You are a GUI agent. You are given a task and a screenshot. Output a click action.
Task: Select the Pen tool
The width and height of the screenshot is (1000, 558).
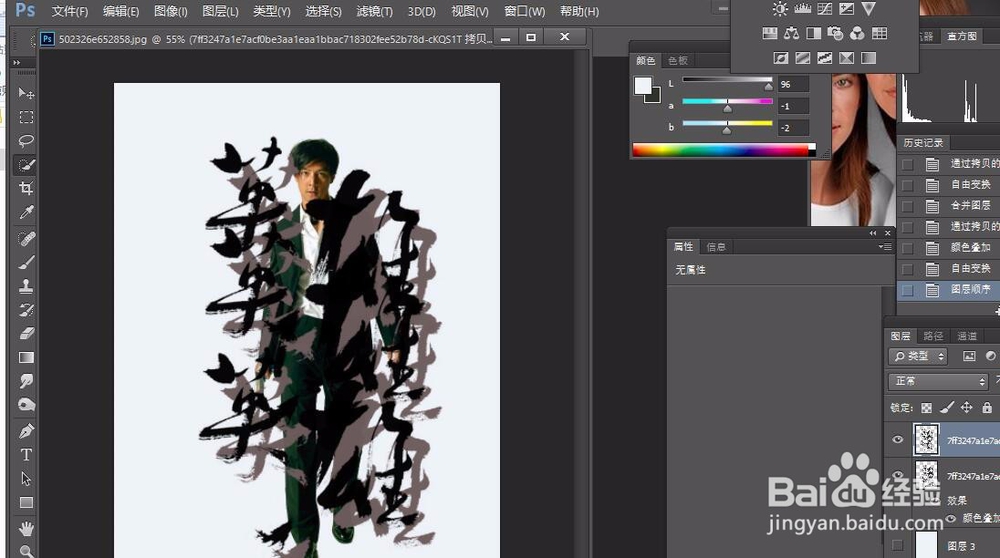tap(26, 431)
